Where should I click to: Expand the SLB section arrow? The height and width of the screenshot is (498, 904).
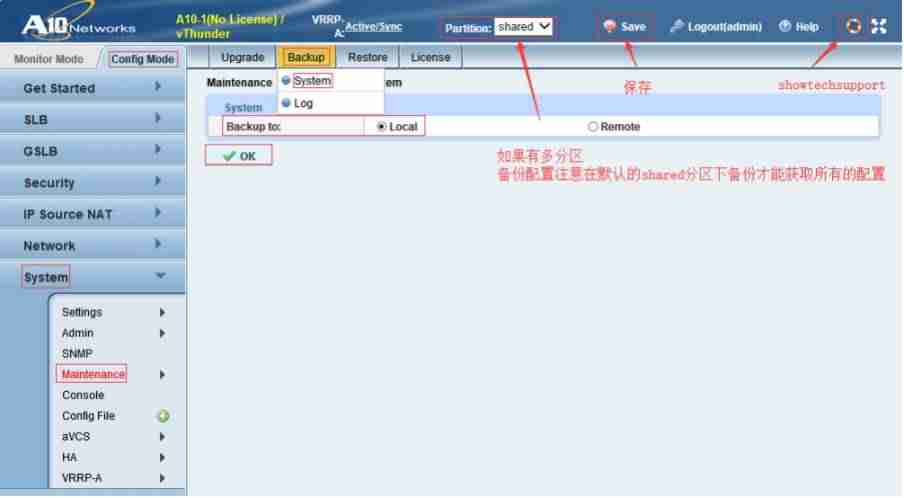(157, 118)
